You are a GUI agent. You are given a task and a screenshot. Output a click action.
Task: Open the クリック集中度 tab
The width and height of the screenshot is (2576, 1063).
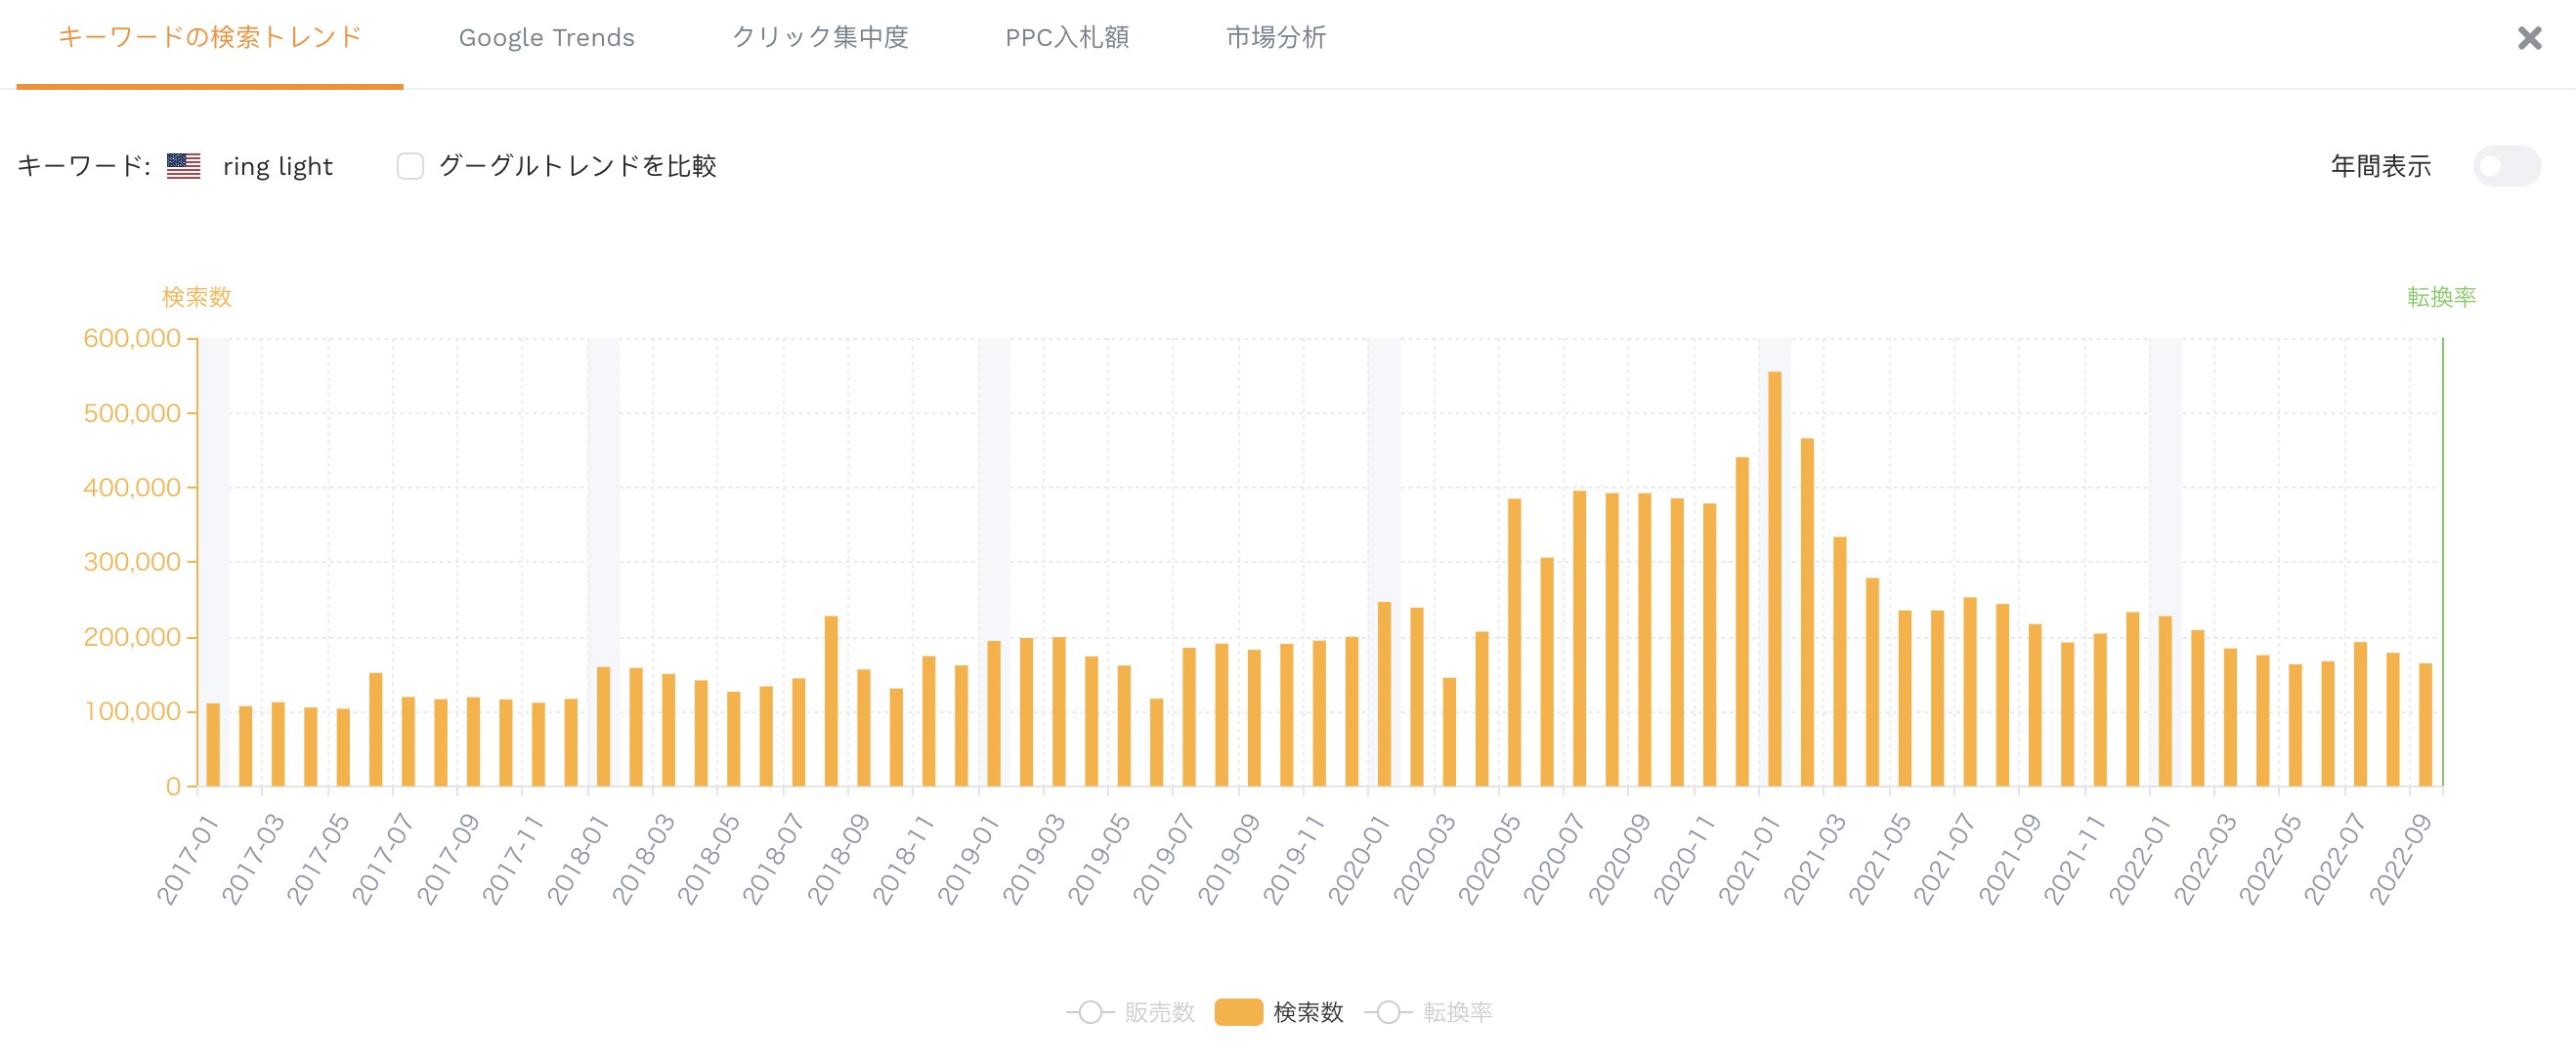click(820, 38)
